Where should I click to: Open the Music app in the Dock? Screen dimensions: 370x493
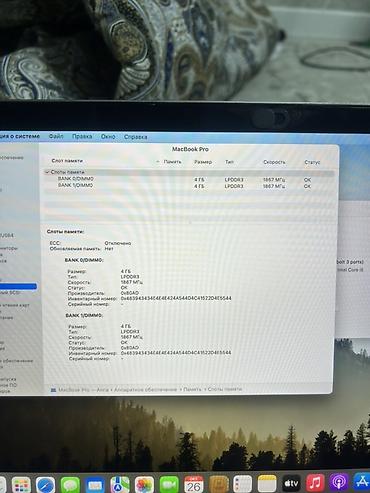click(315, 483)
